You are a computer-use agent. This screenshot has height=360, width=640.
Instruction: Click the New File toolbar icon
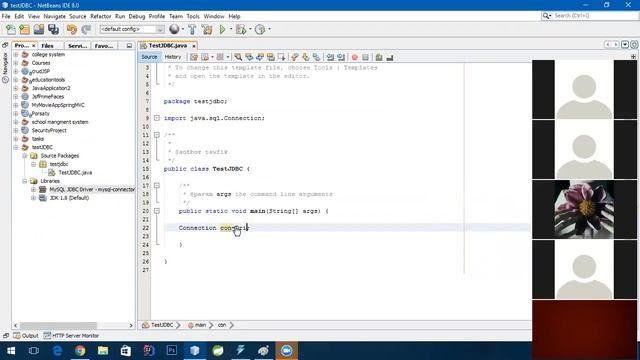11,29
